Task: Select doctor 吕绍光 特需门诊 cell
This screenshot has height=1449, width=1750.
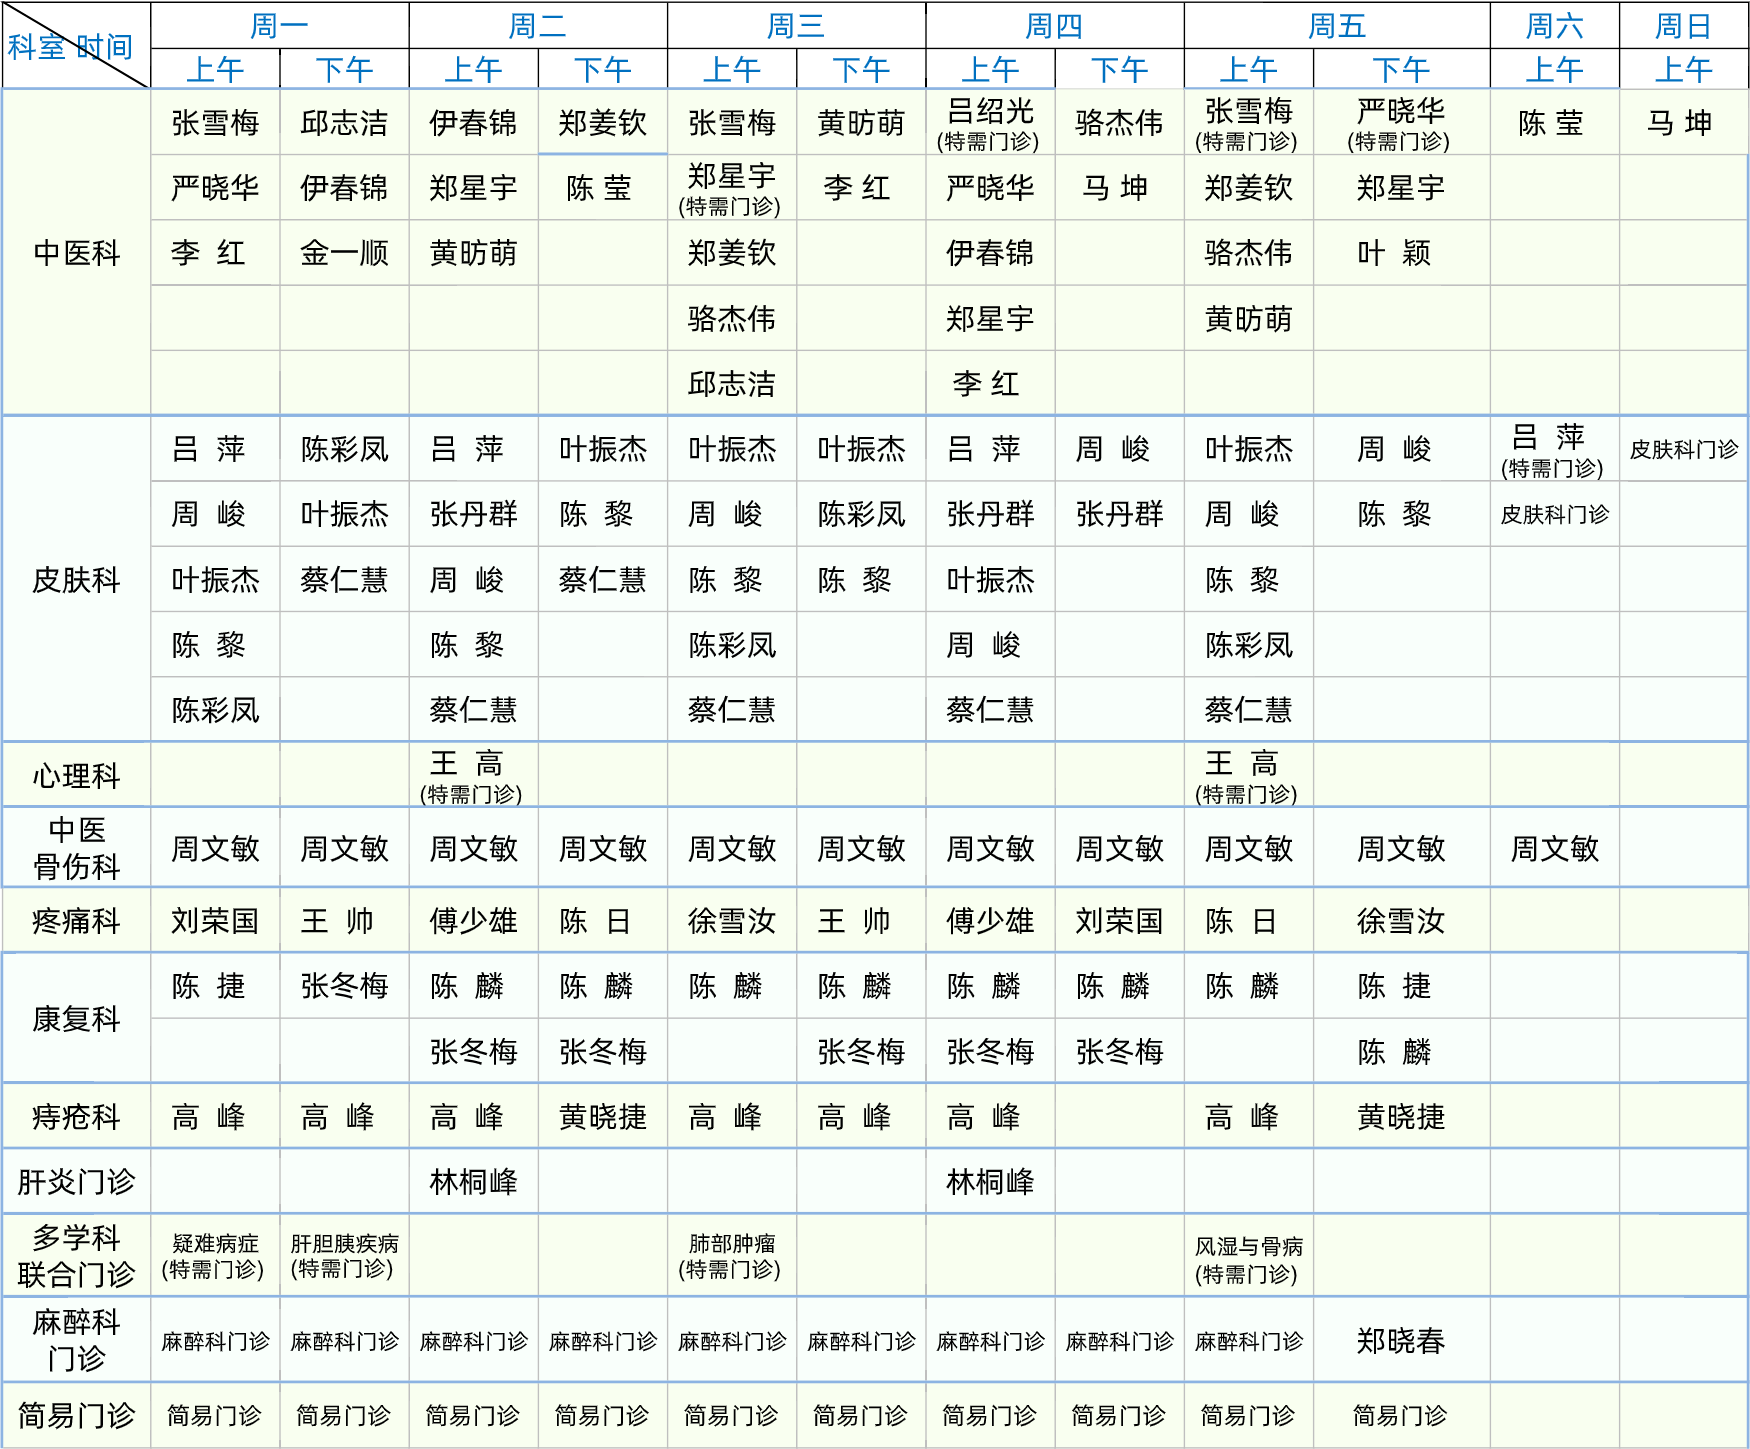Action: click(x=989, y=123)
